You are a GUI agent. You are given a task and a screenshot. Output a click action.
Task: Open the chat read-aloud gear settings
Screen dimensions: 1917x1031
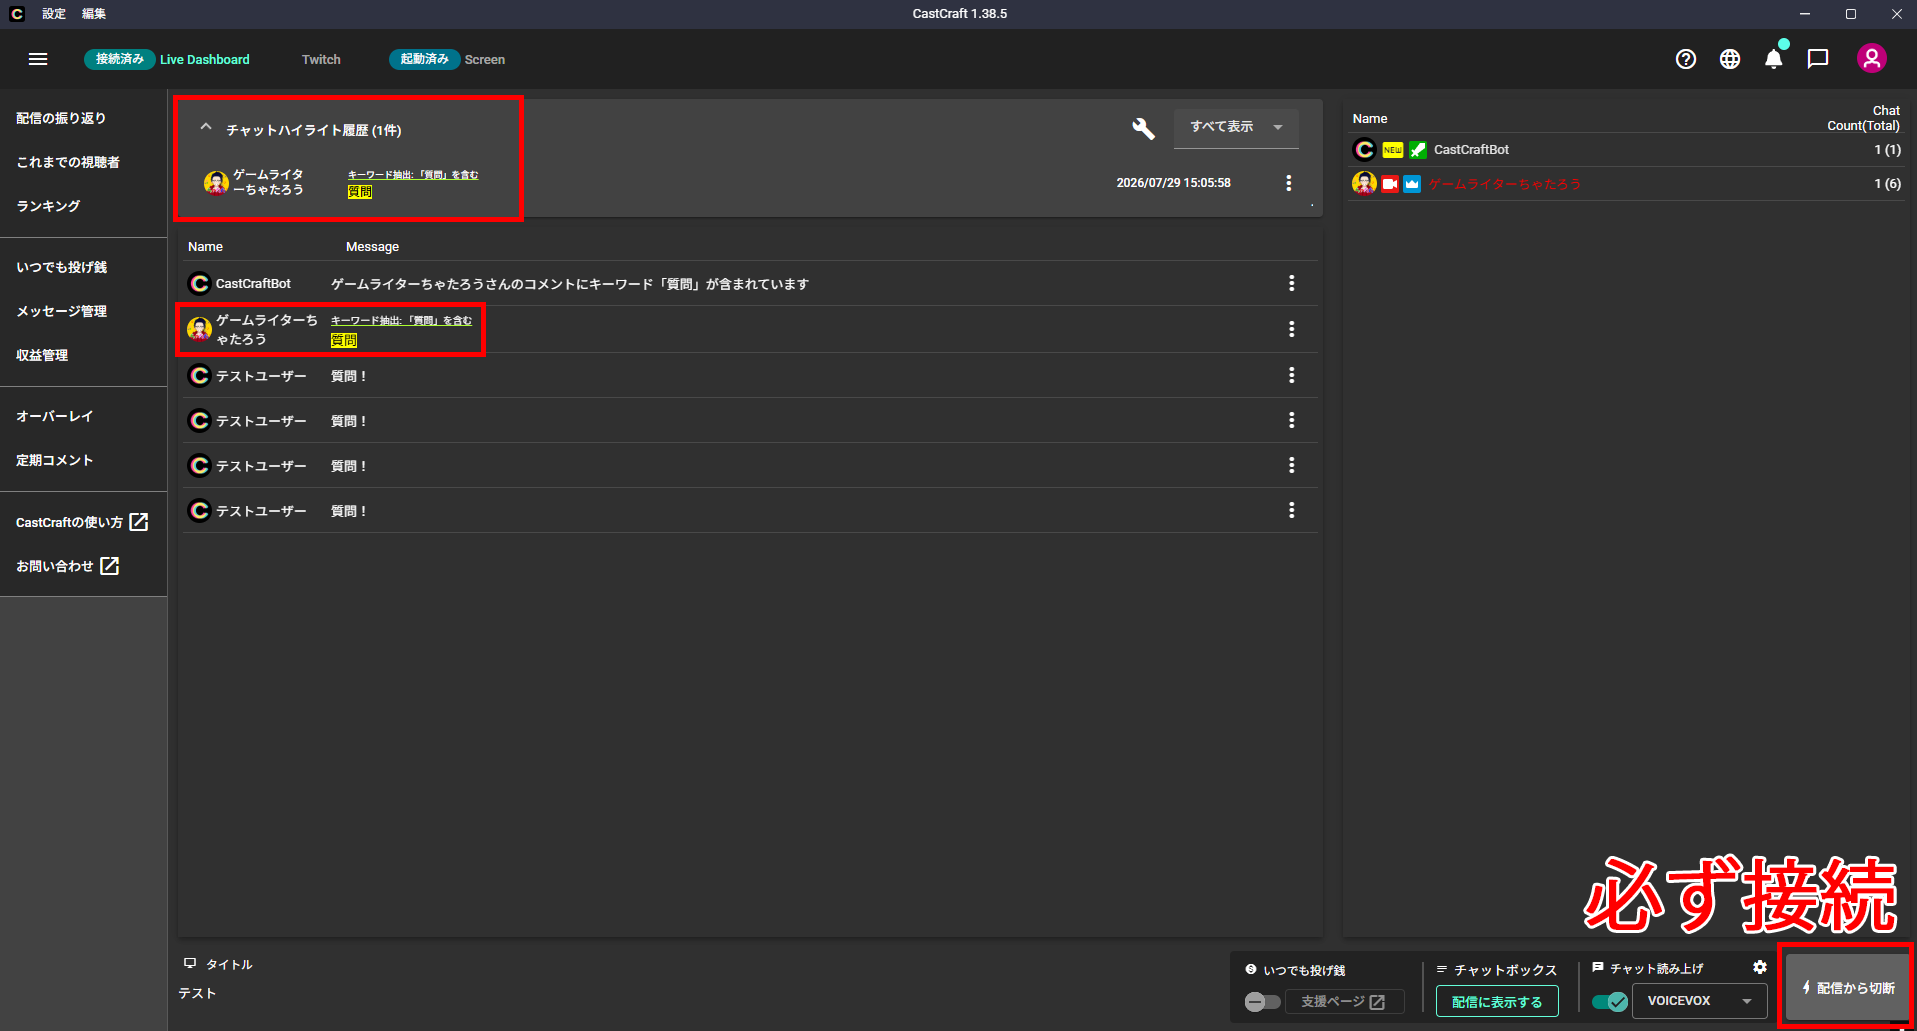click(x=1760, y=967)
